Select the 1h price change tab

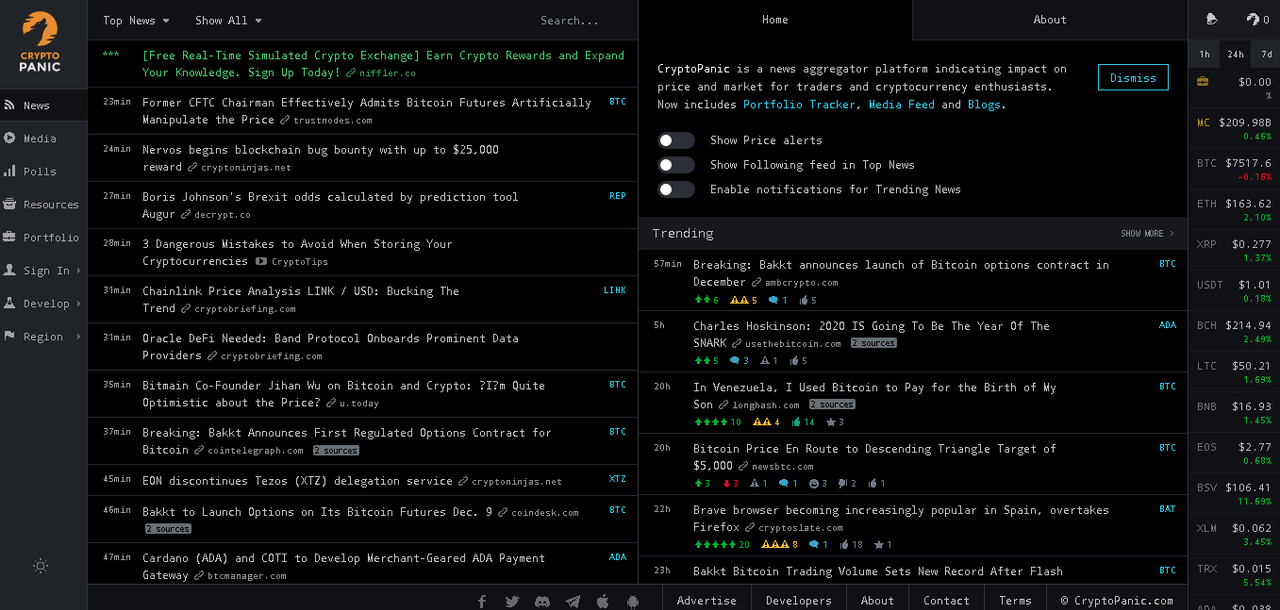pyautogui.click(x=1204, y=54)
